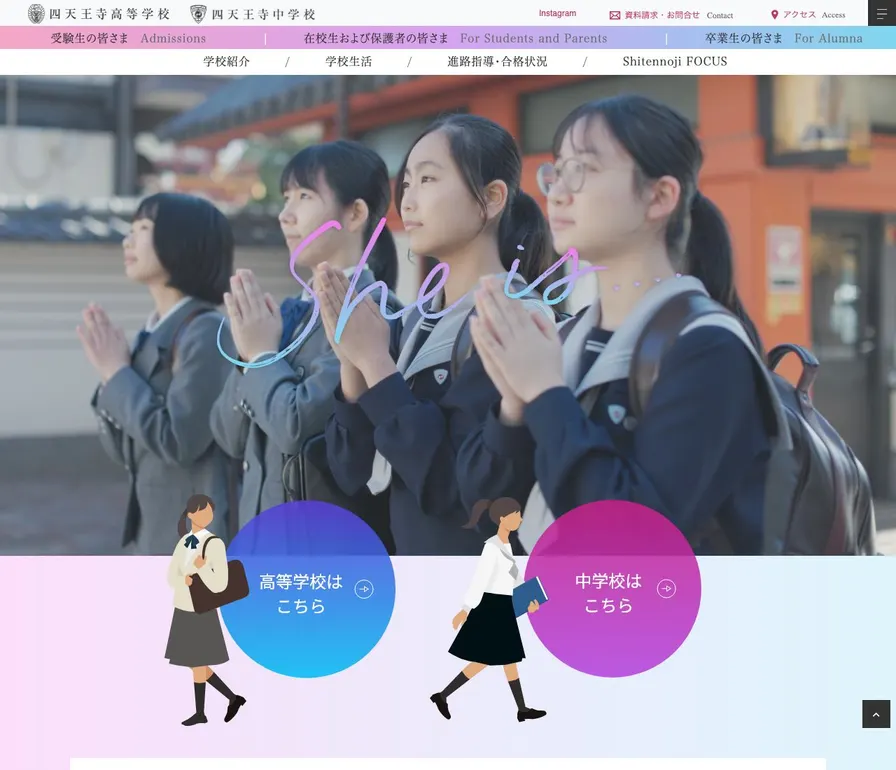Select 在校生および保護者の皆さま tab
Viewport: 896px width, 770px height.
pyautogui.click(x=455, y=38)
